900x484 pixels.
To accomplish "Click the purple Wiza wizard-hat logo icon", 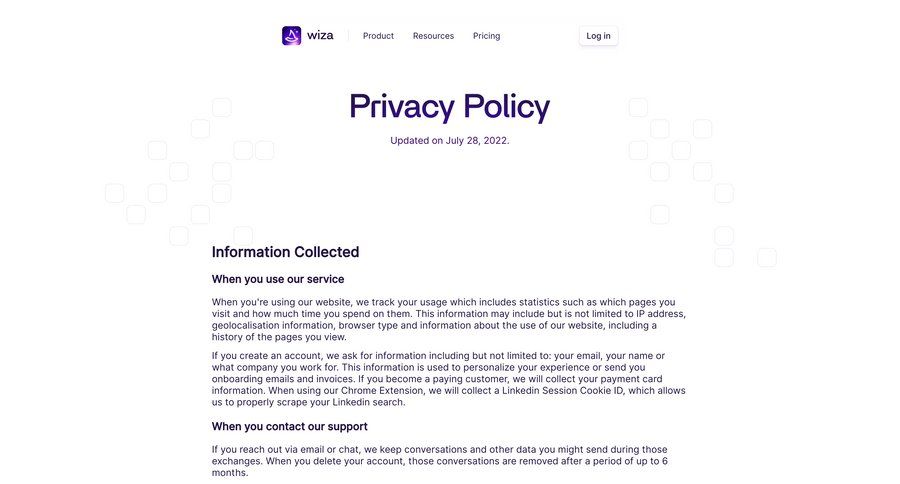I will click(x=291, y=36).
